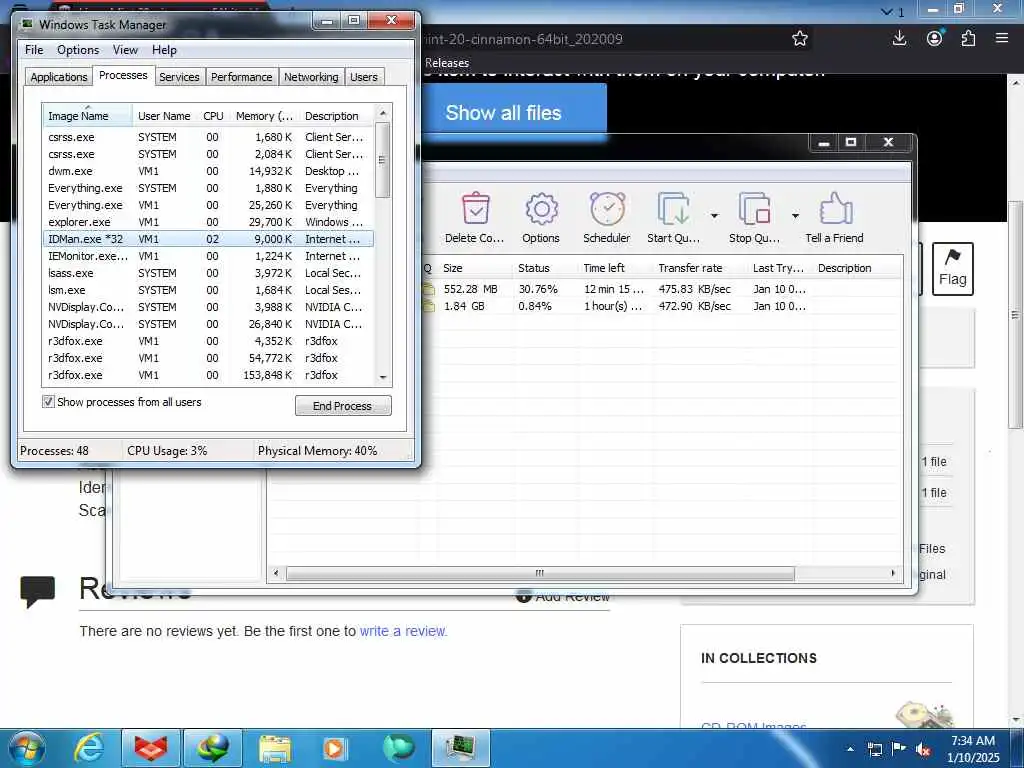The height and width of the screenshot is (768, 1024).
Task: Click the End Process button
Action: (x=343, y=406)
